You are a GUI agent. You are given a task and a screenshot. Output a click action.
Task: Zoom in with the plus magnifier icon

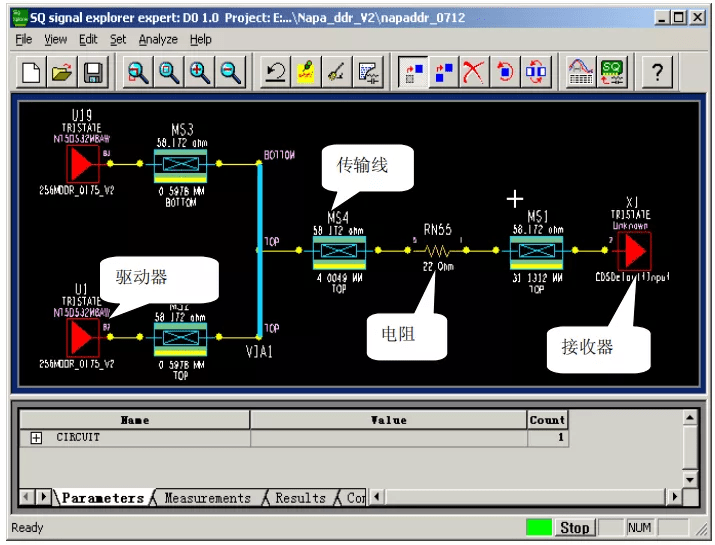(x=200, y=72)
